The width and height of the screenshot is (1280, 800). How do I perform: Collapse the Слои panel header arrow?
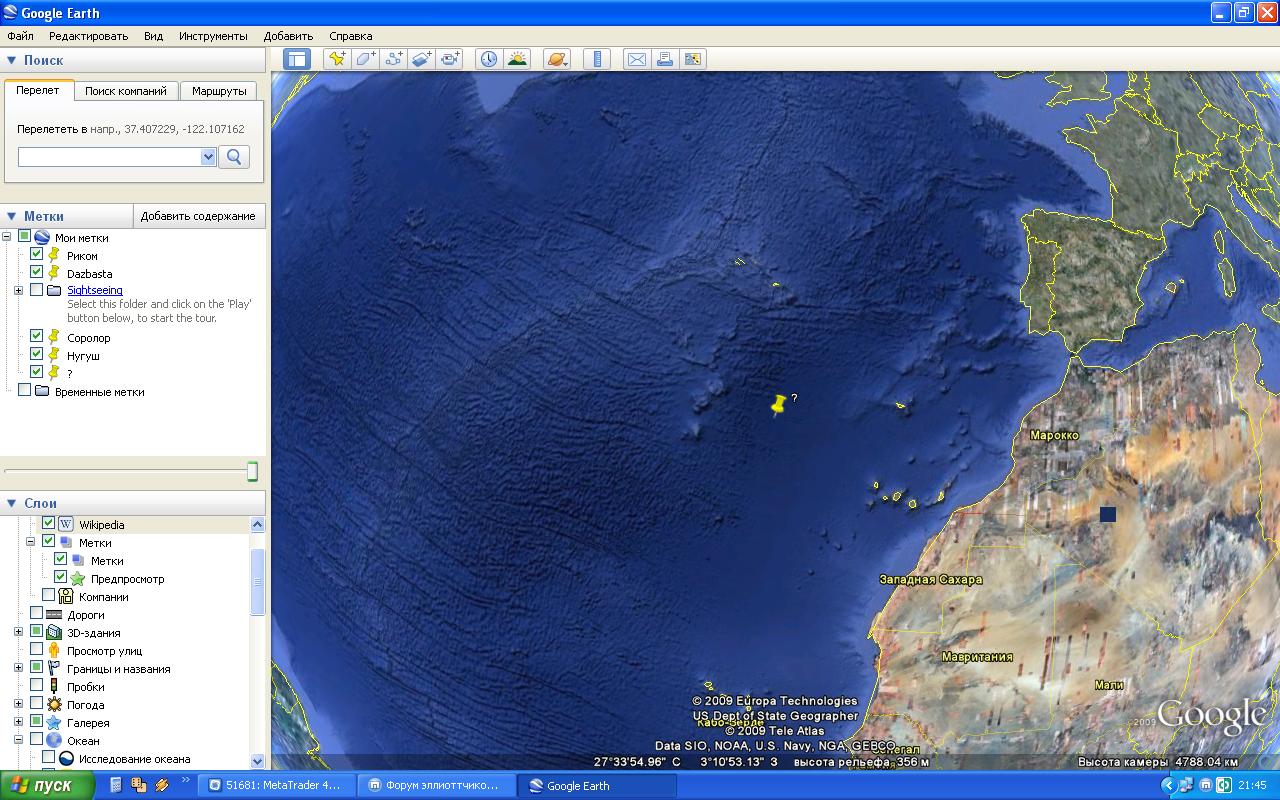(x=12, y=503)
